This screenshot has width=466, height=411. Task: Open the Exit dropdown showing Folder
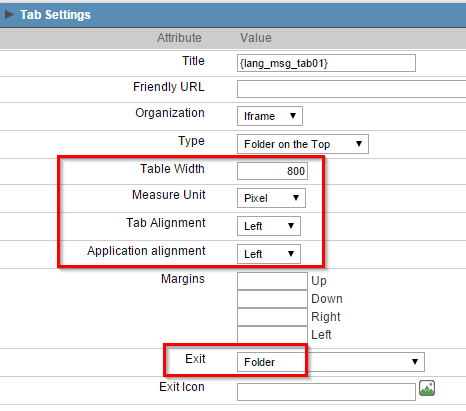coord(331,362)
